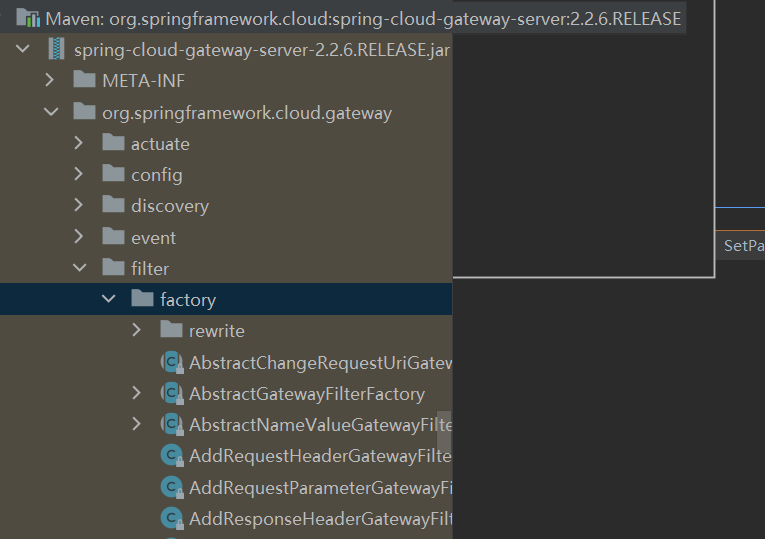The width and height of the screenshot is (765, 539).
Task: Click the AbstractNameValueGatewayFilter class icon
Action: [x=172, y=424]
